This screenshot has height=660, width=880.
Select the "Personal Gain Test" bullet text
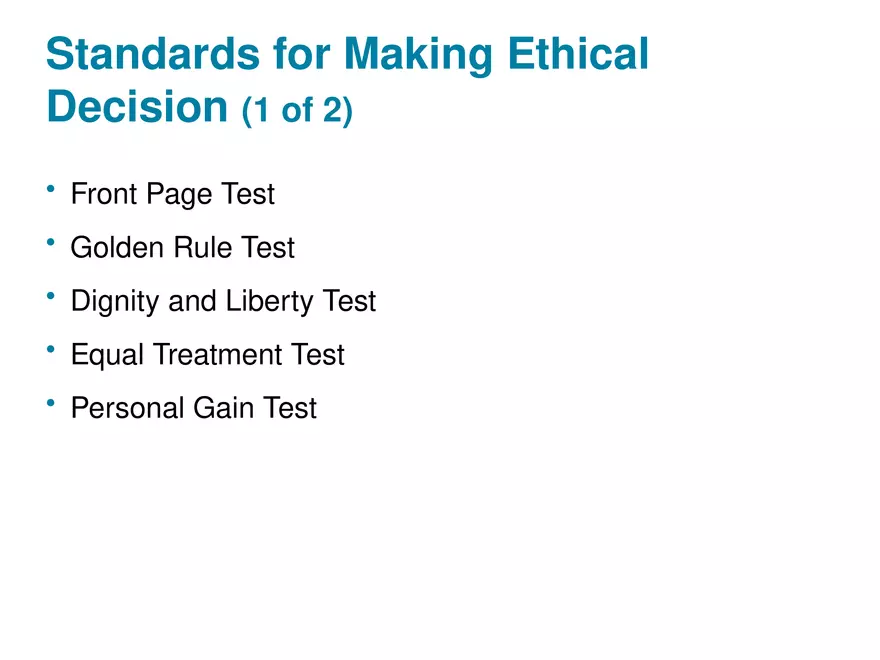tap(193, 408)
